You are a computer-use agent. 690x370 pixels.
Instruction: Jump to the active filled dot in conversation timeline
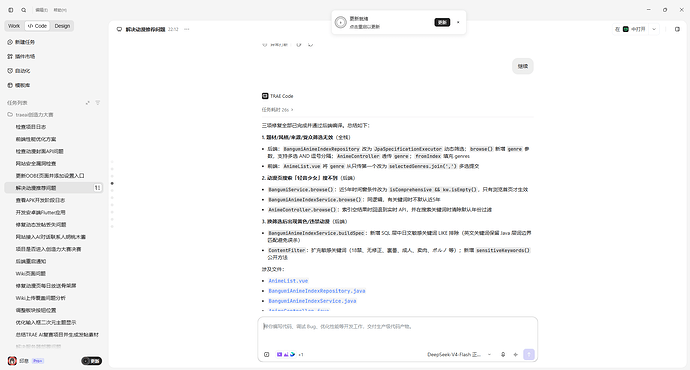112,183
